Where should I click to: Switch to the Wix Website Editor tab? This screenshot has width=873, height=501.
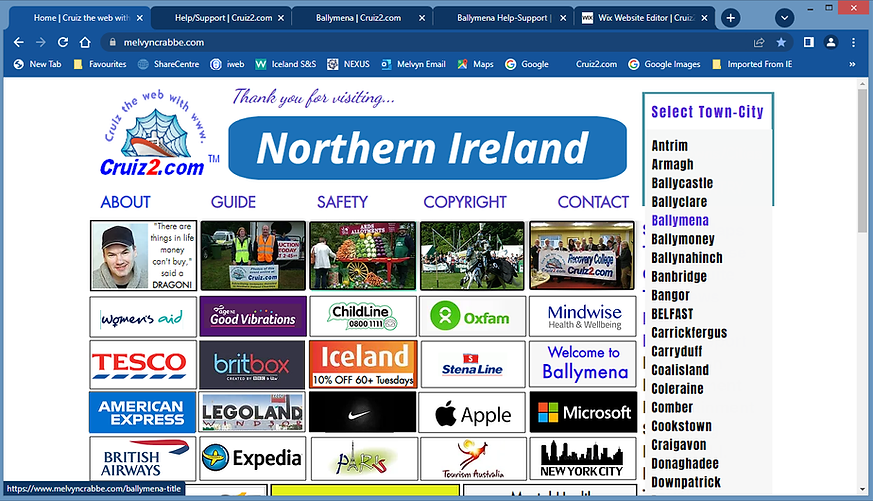pyautogui.click(x=645, y=18)
